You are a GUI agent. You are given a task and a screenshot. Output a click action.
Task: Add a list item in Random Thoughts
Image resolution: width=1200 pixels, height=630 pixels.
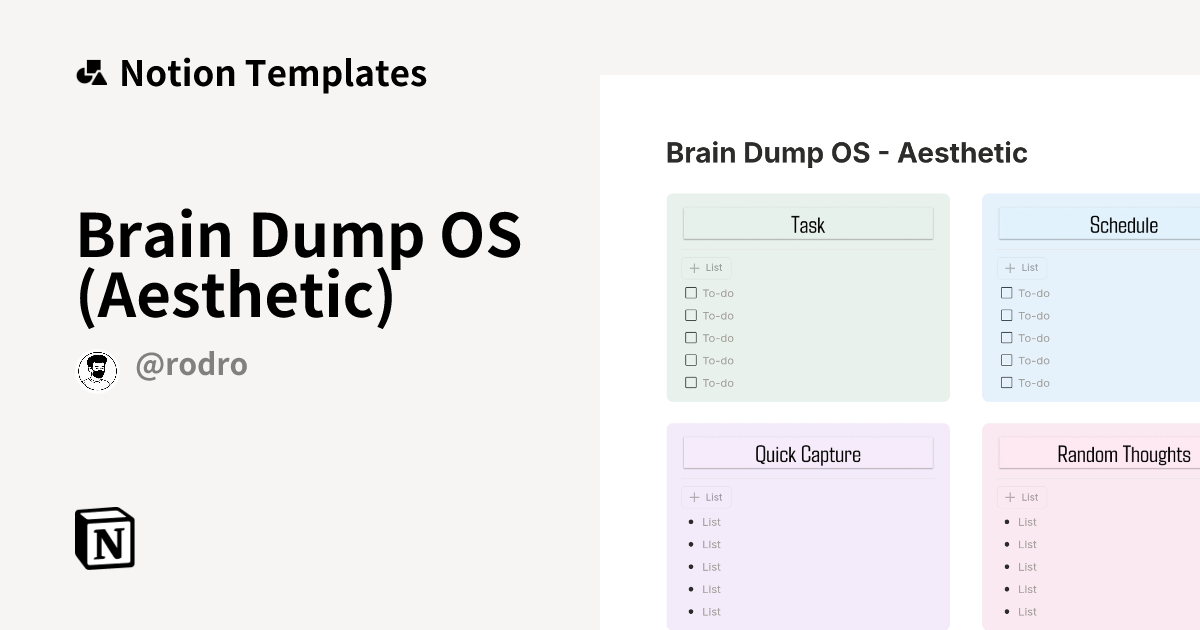point(1023,497)
